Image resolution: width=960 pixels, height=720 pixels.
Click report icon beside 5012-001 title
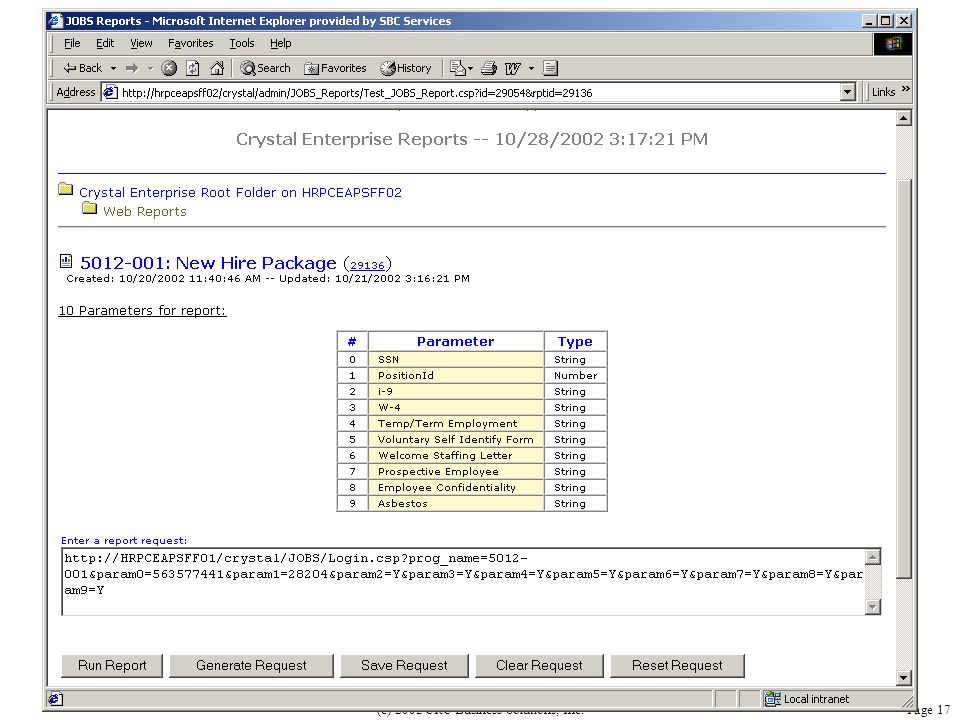tap(66, 261)
